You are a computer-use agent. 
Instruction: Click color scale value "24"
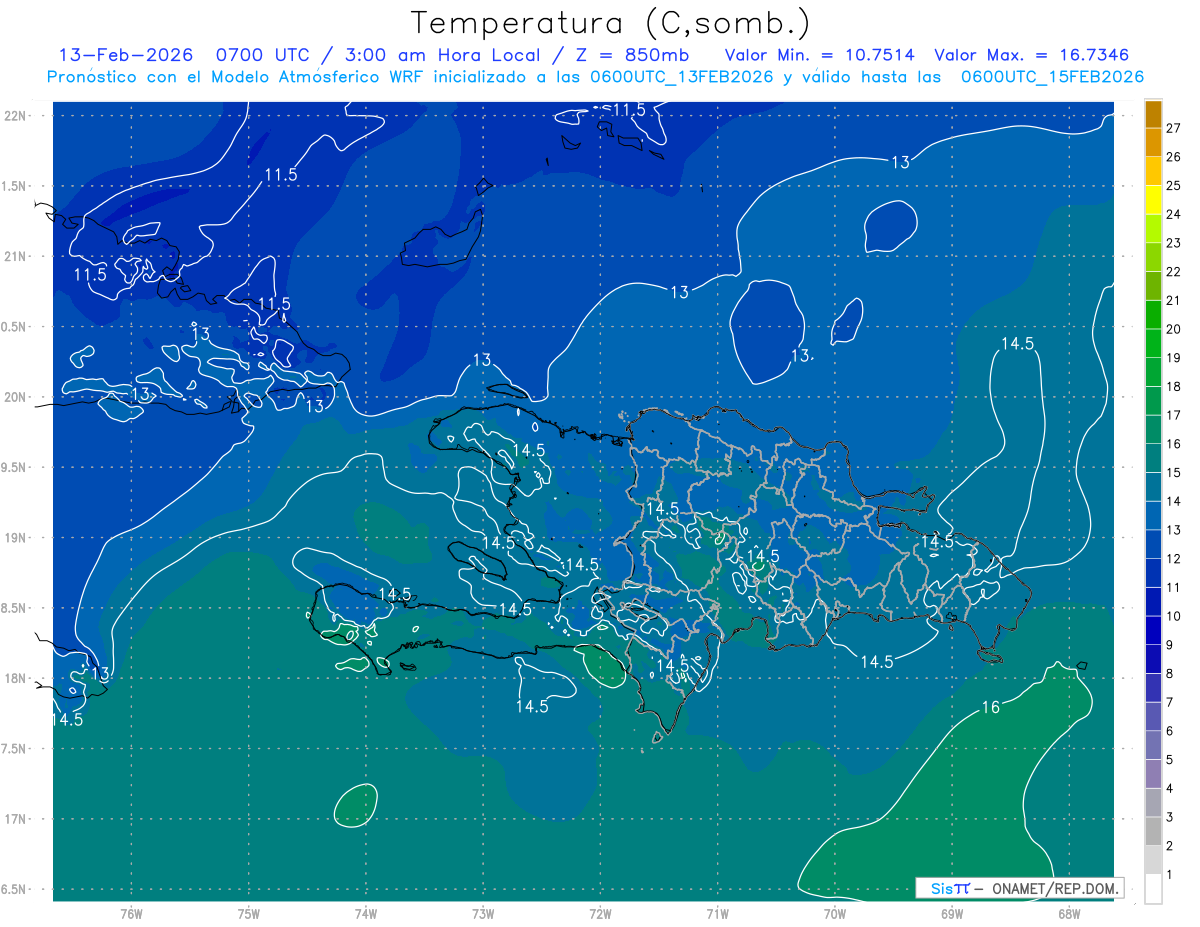point(1174,214)
